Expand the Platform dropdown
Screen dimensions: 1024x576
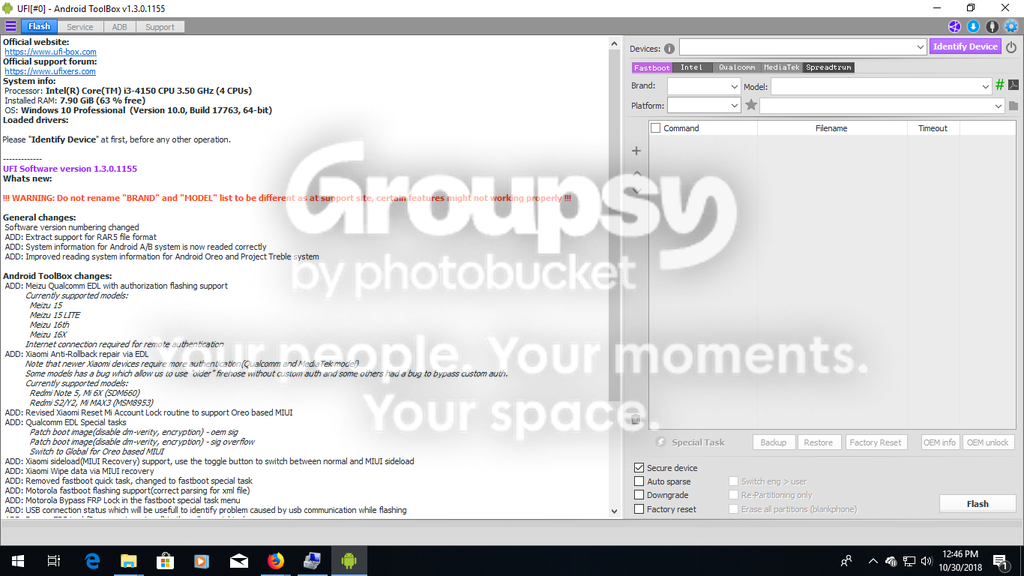[734, 105]
